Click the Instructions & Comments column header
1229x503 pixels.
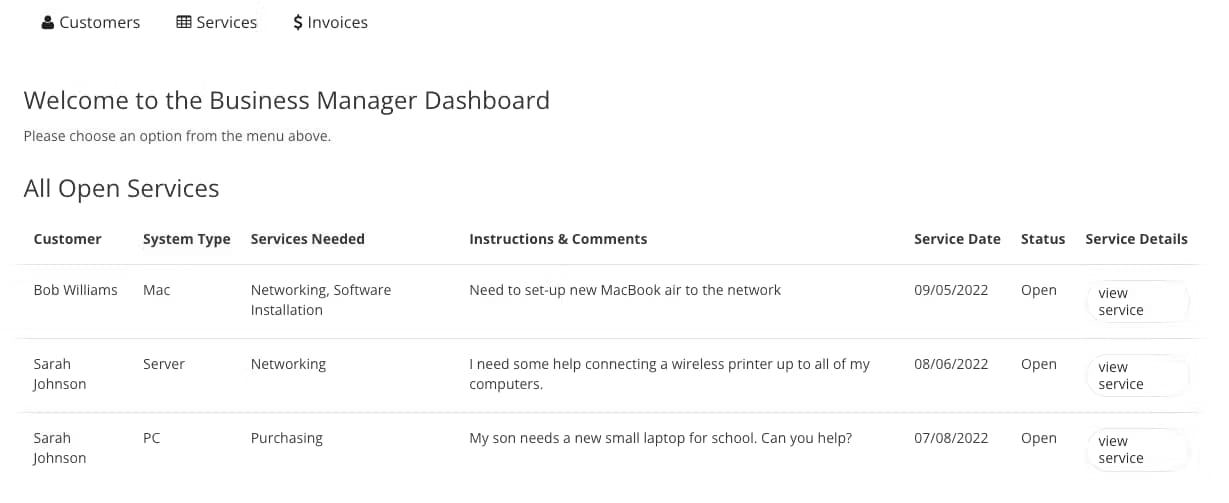(x=558, y=239)
